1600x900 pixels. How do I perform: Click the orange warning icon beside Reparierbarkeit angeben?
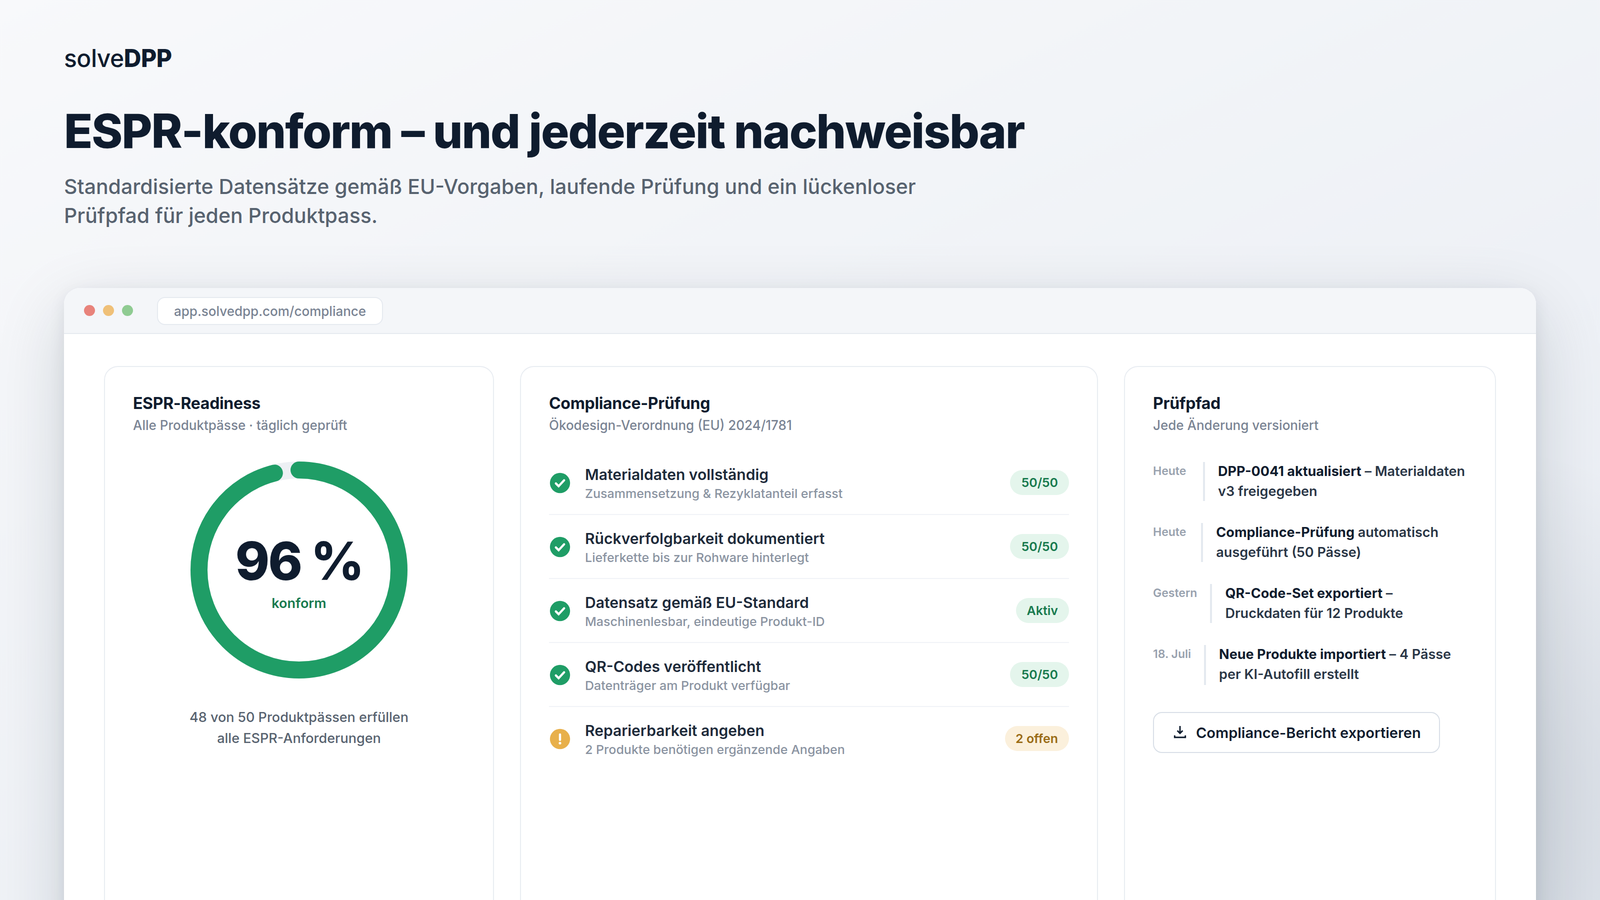click(560, 739)
